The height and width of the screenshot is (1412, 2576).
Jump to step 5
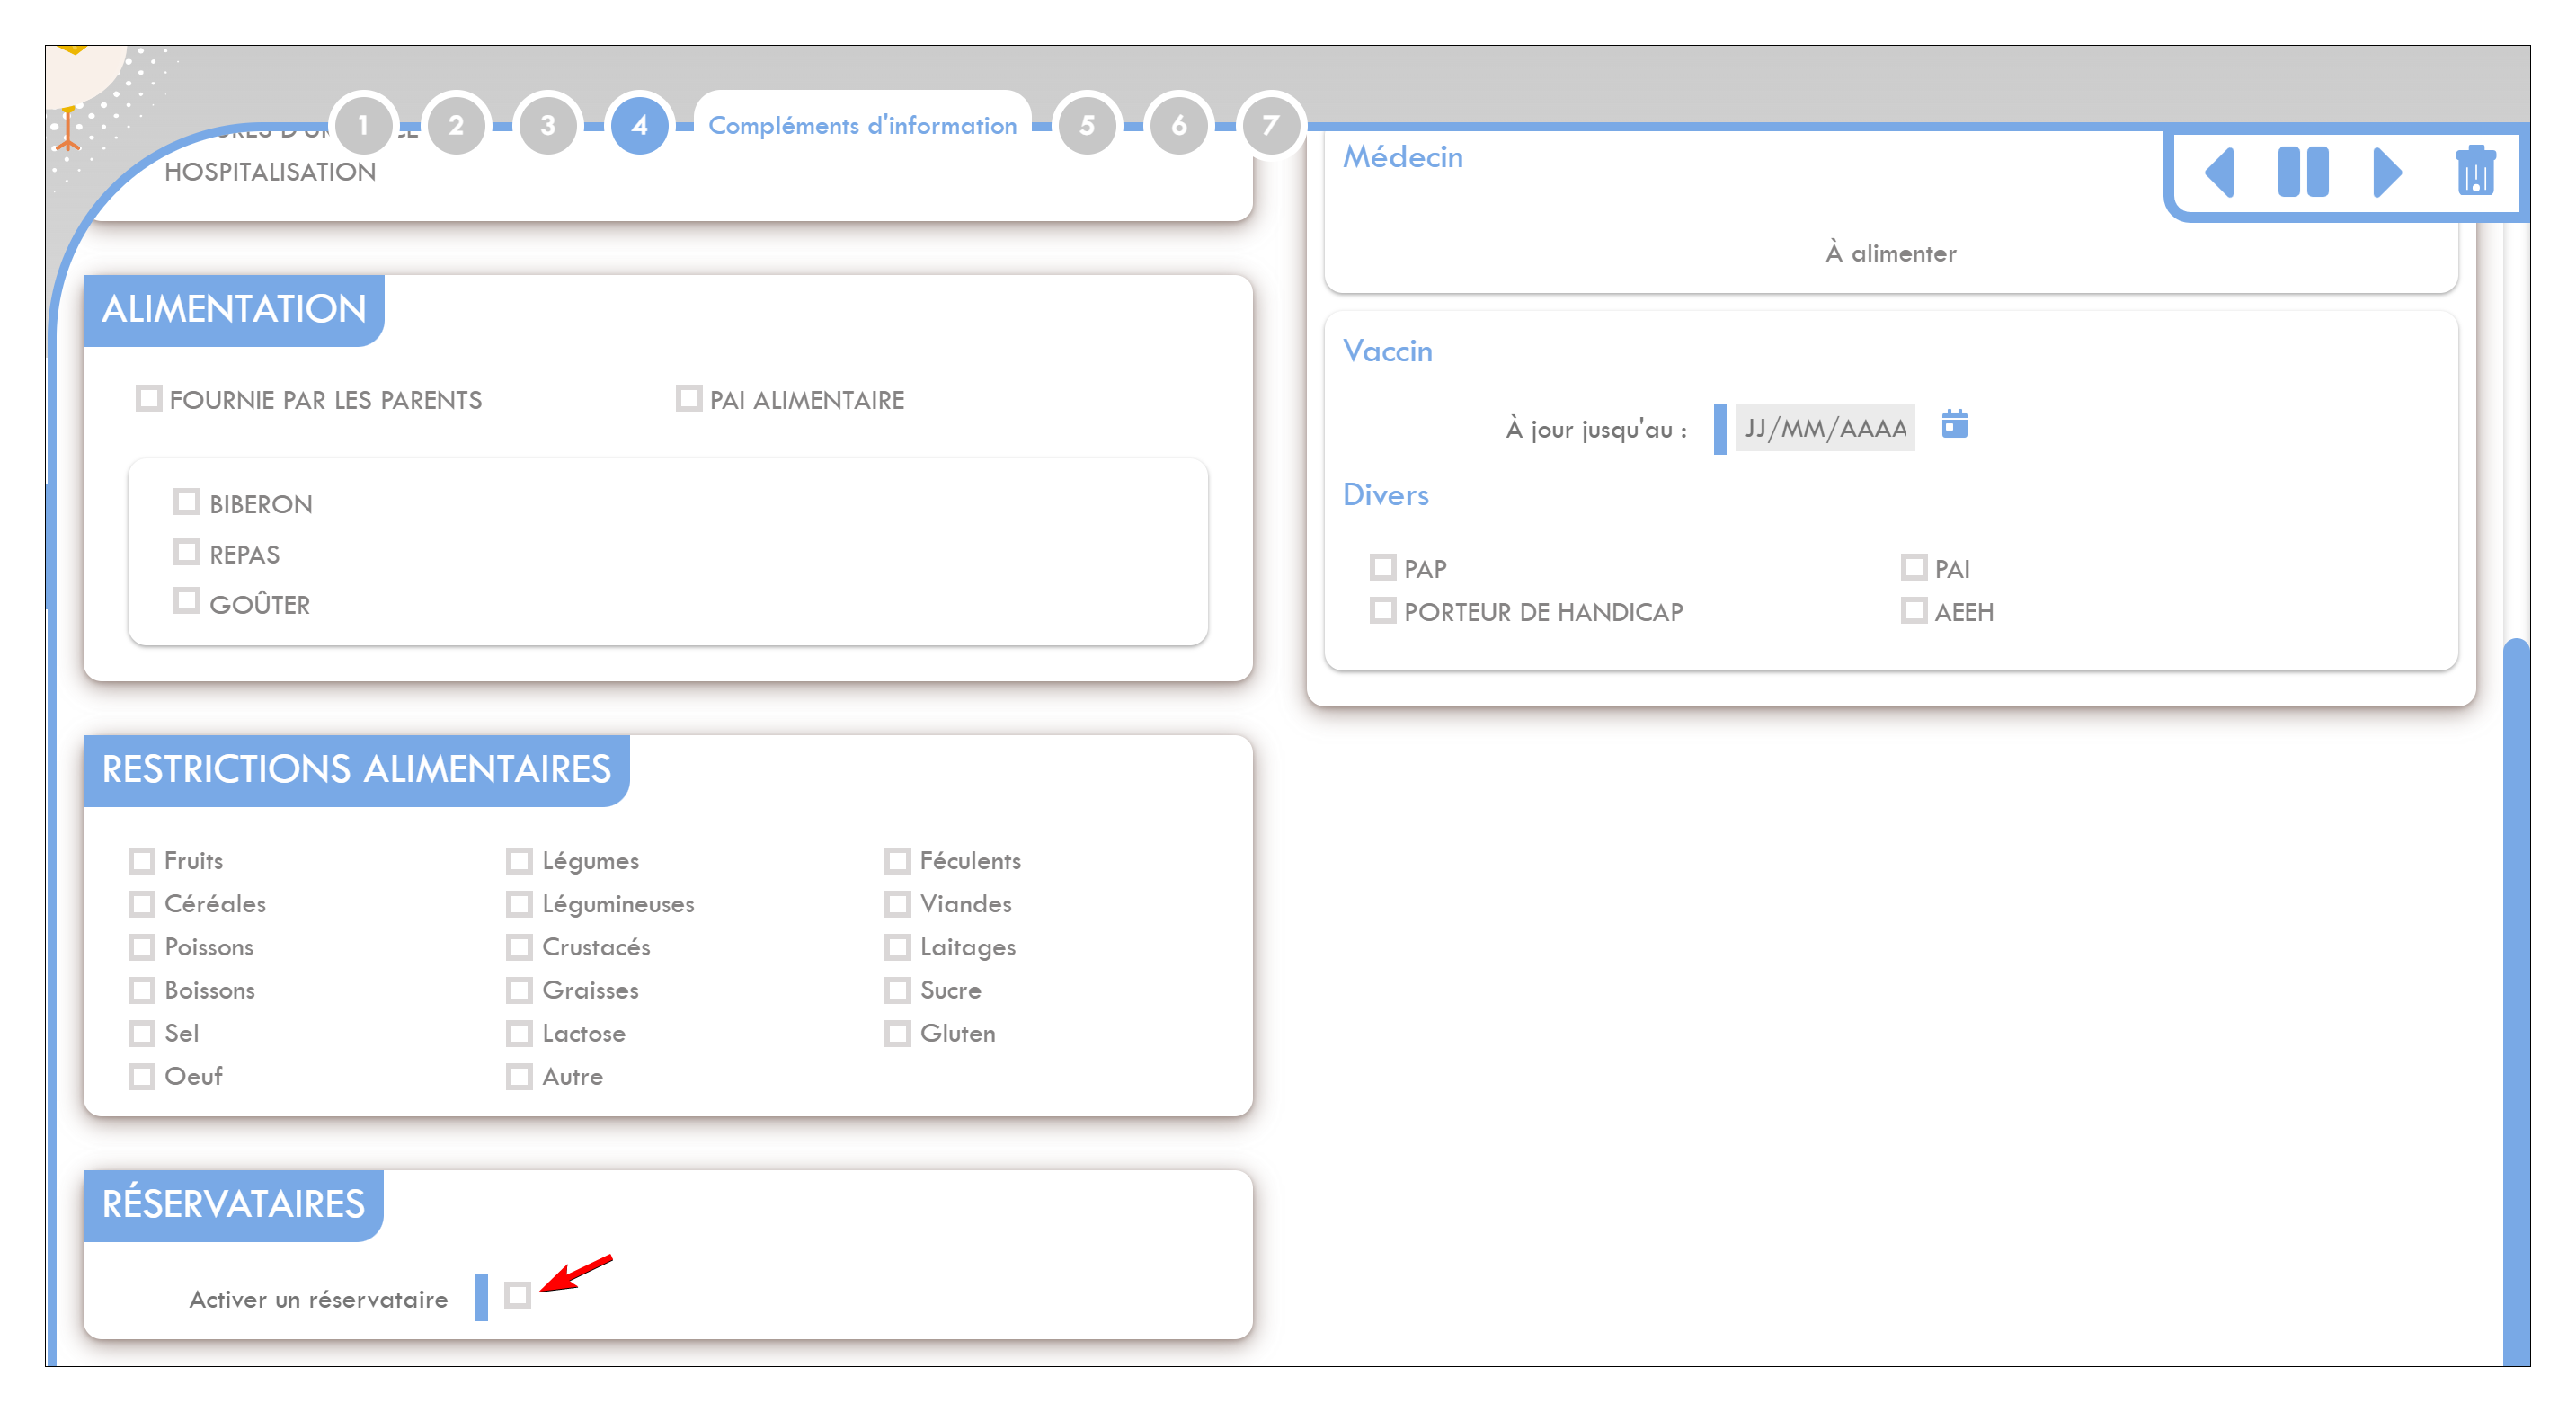[1087, 125]
